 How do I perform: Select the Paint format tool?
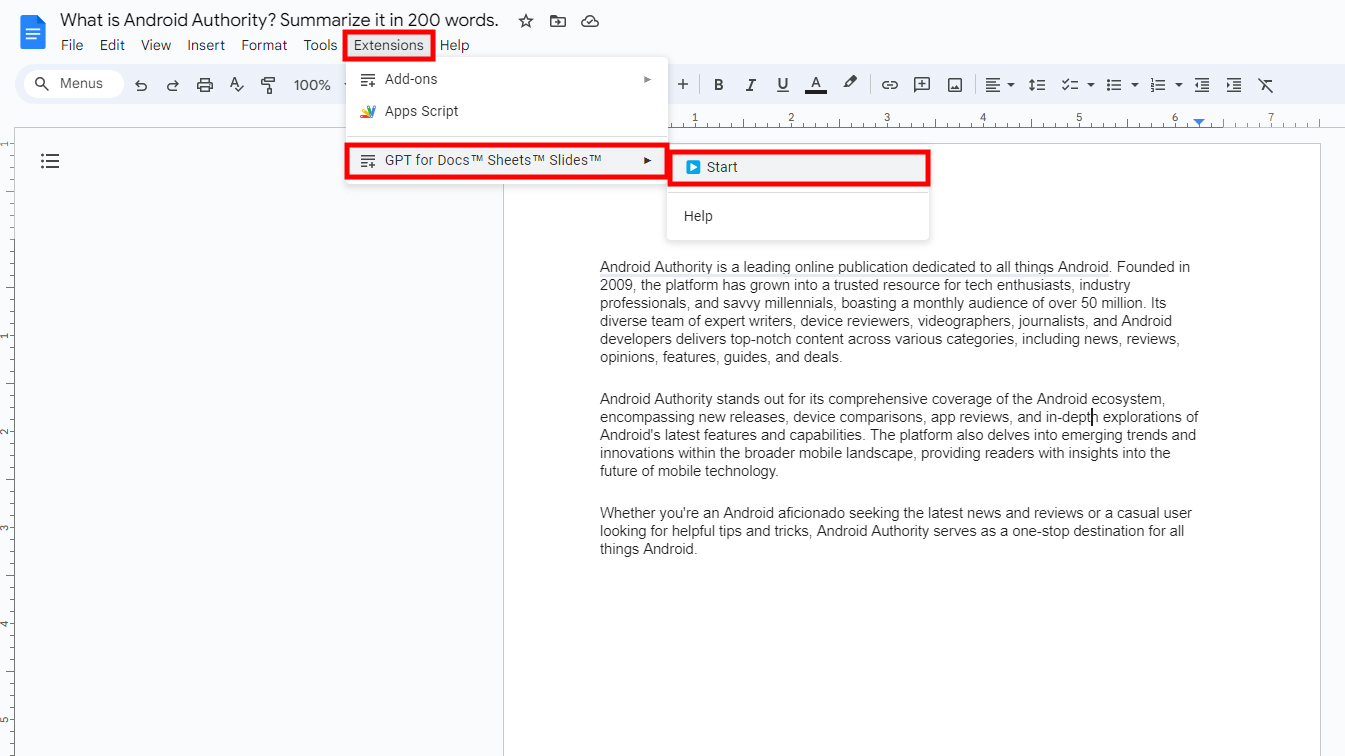(268, 85)
